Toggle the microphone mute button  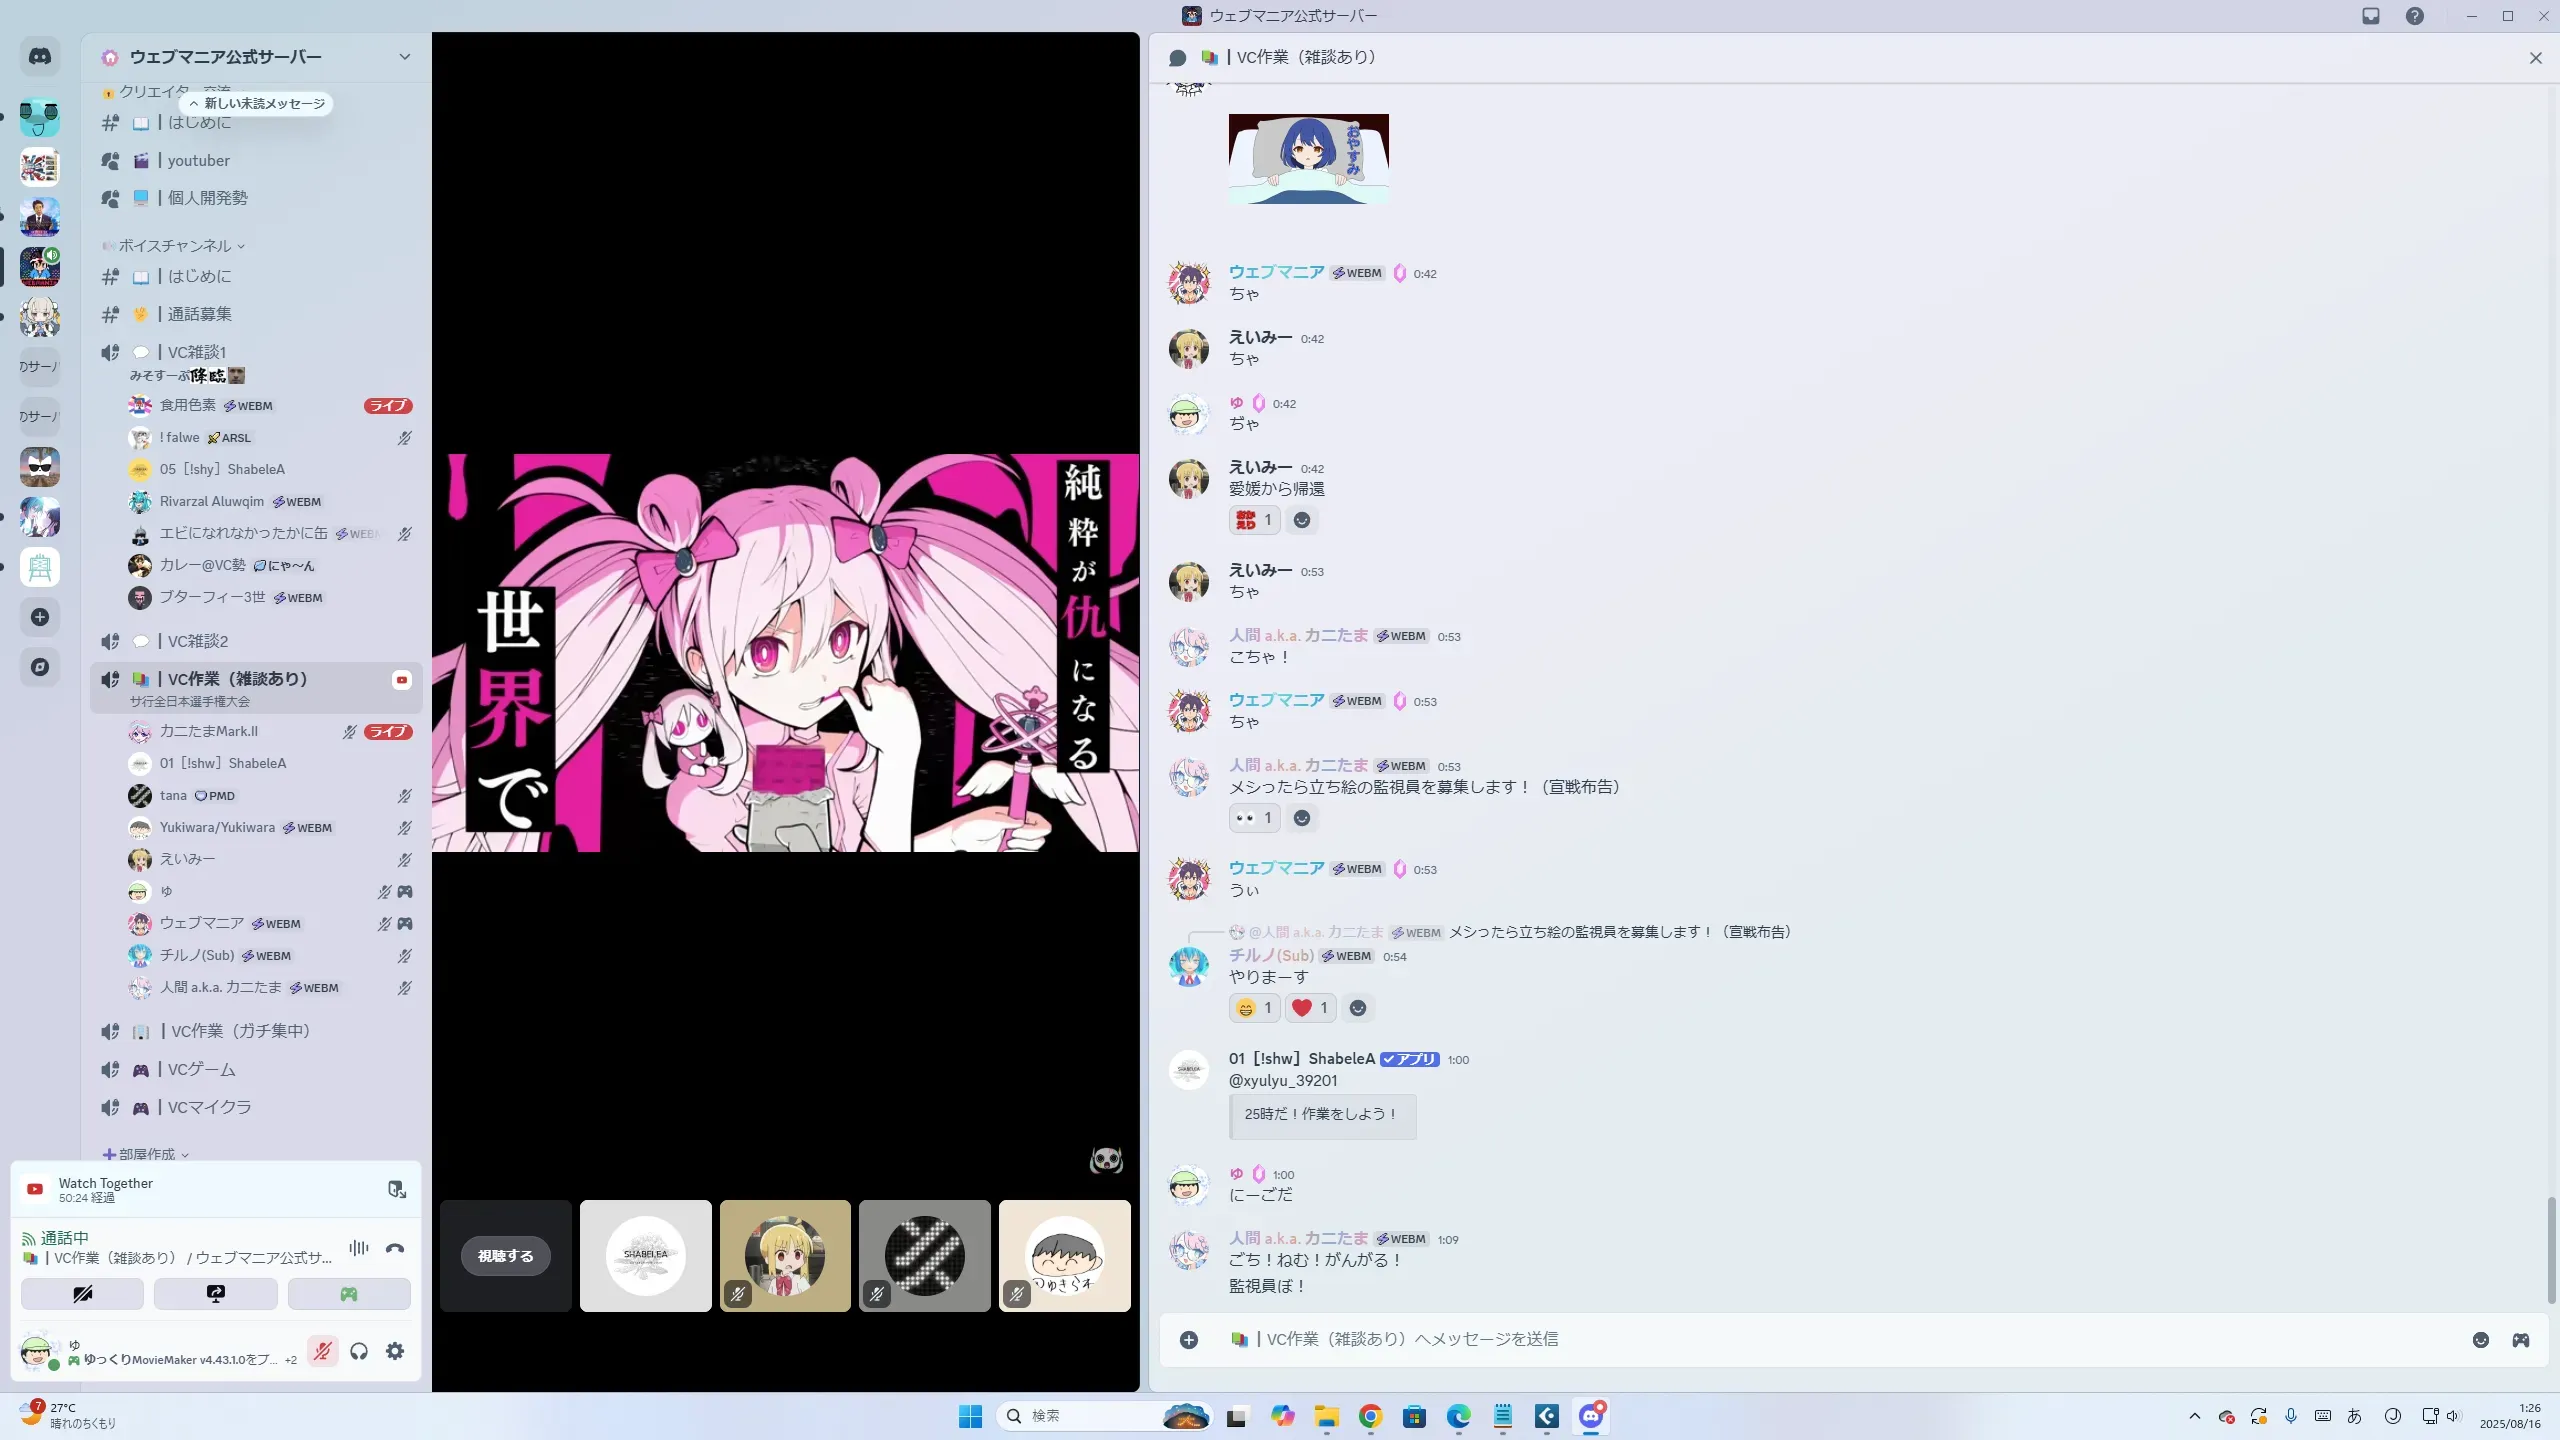click(322, 1352)
